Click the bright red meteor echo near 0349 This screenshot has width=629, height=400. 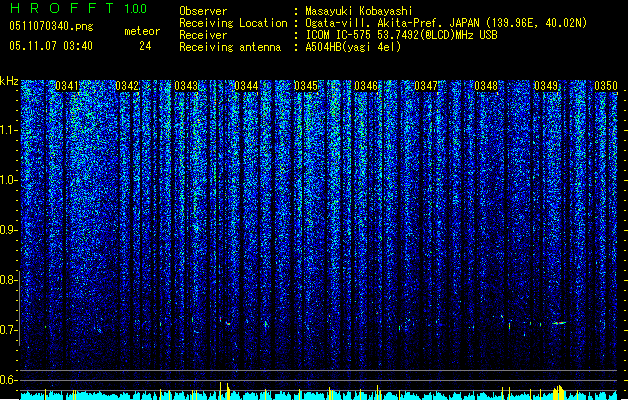[559, 323]
